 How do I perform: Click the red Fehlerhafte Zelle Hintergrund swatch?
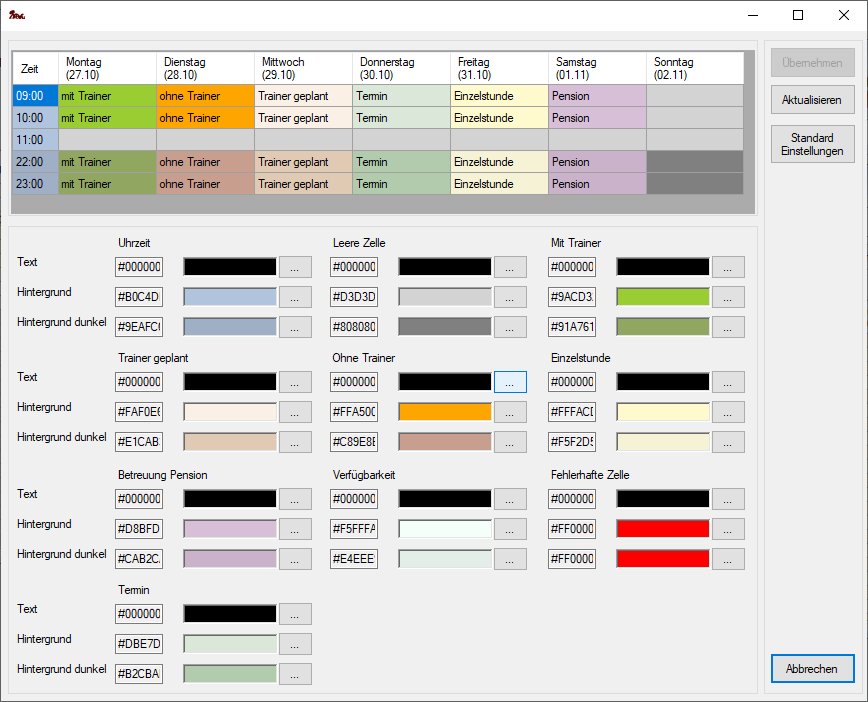[663, 529]
